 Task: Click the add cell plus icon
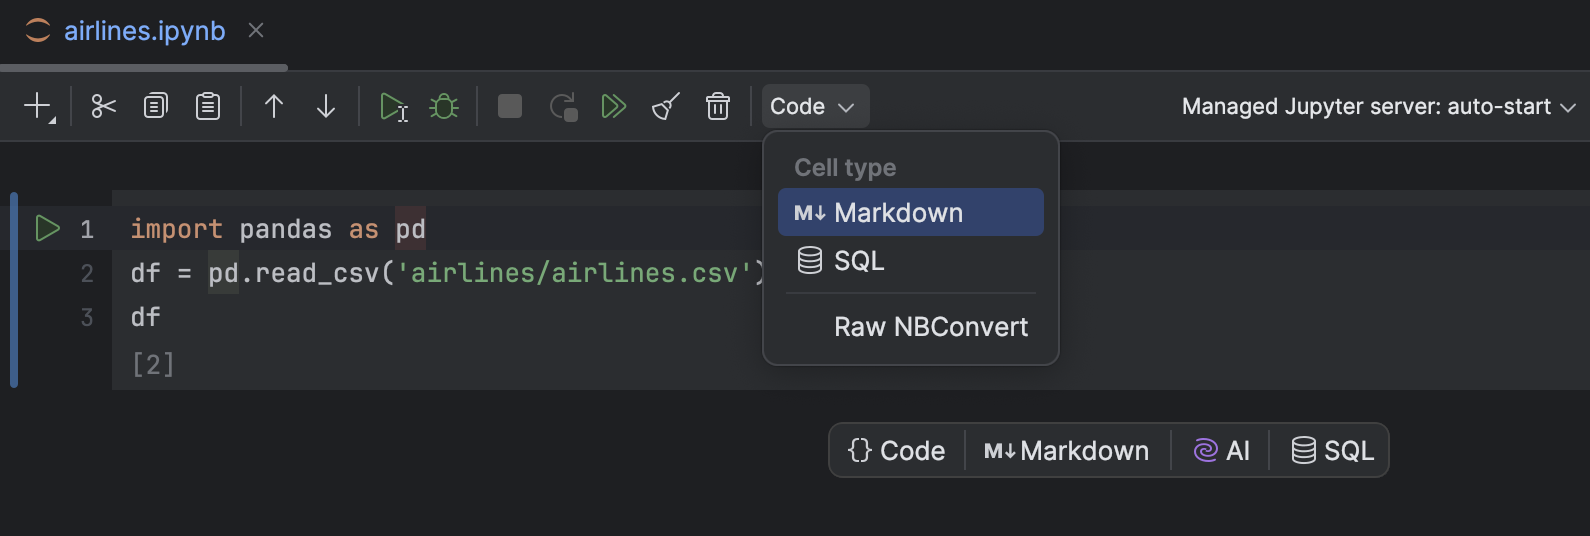point(38,106)
